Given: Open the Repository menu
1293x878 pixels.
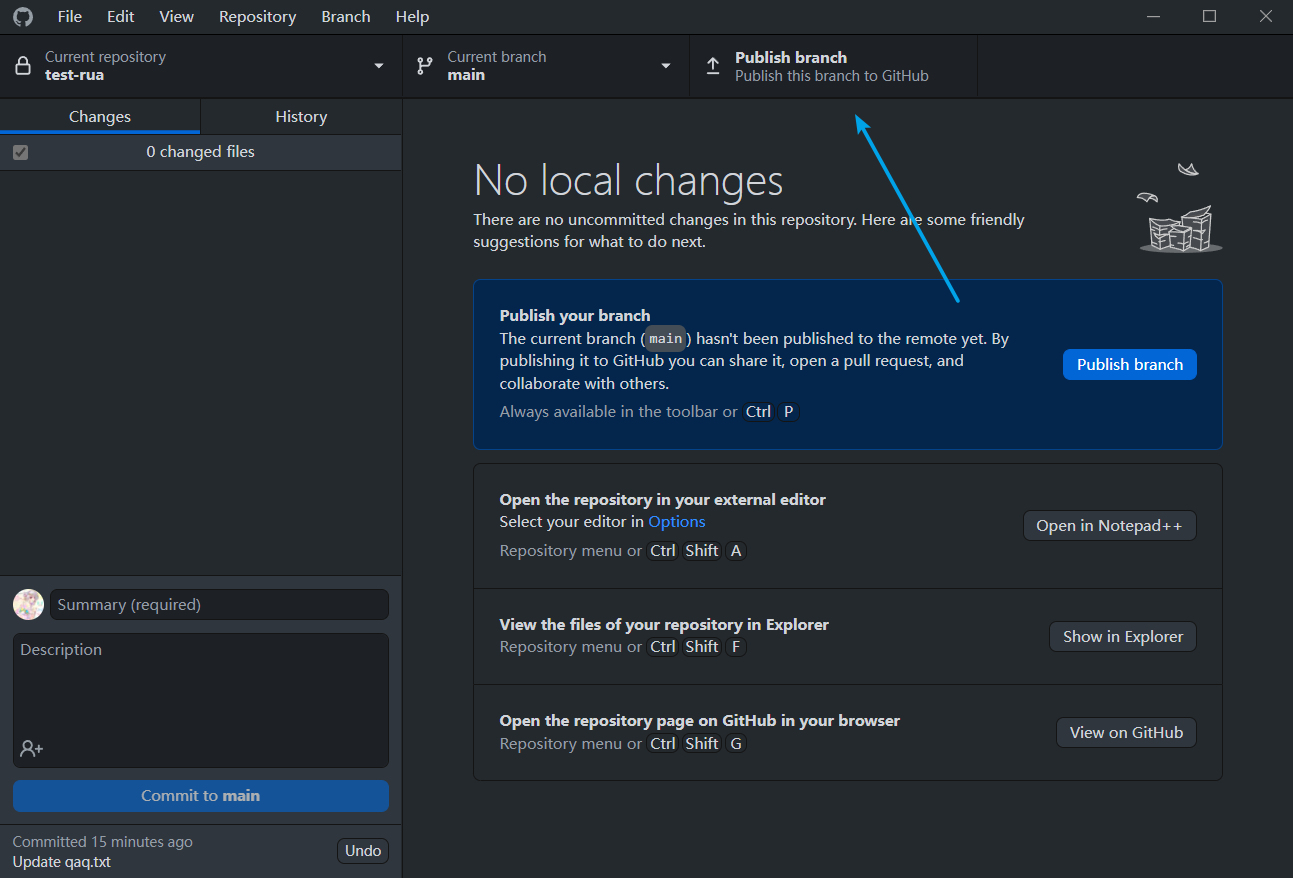Looking at the screenshot, I should (257, 16).
